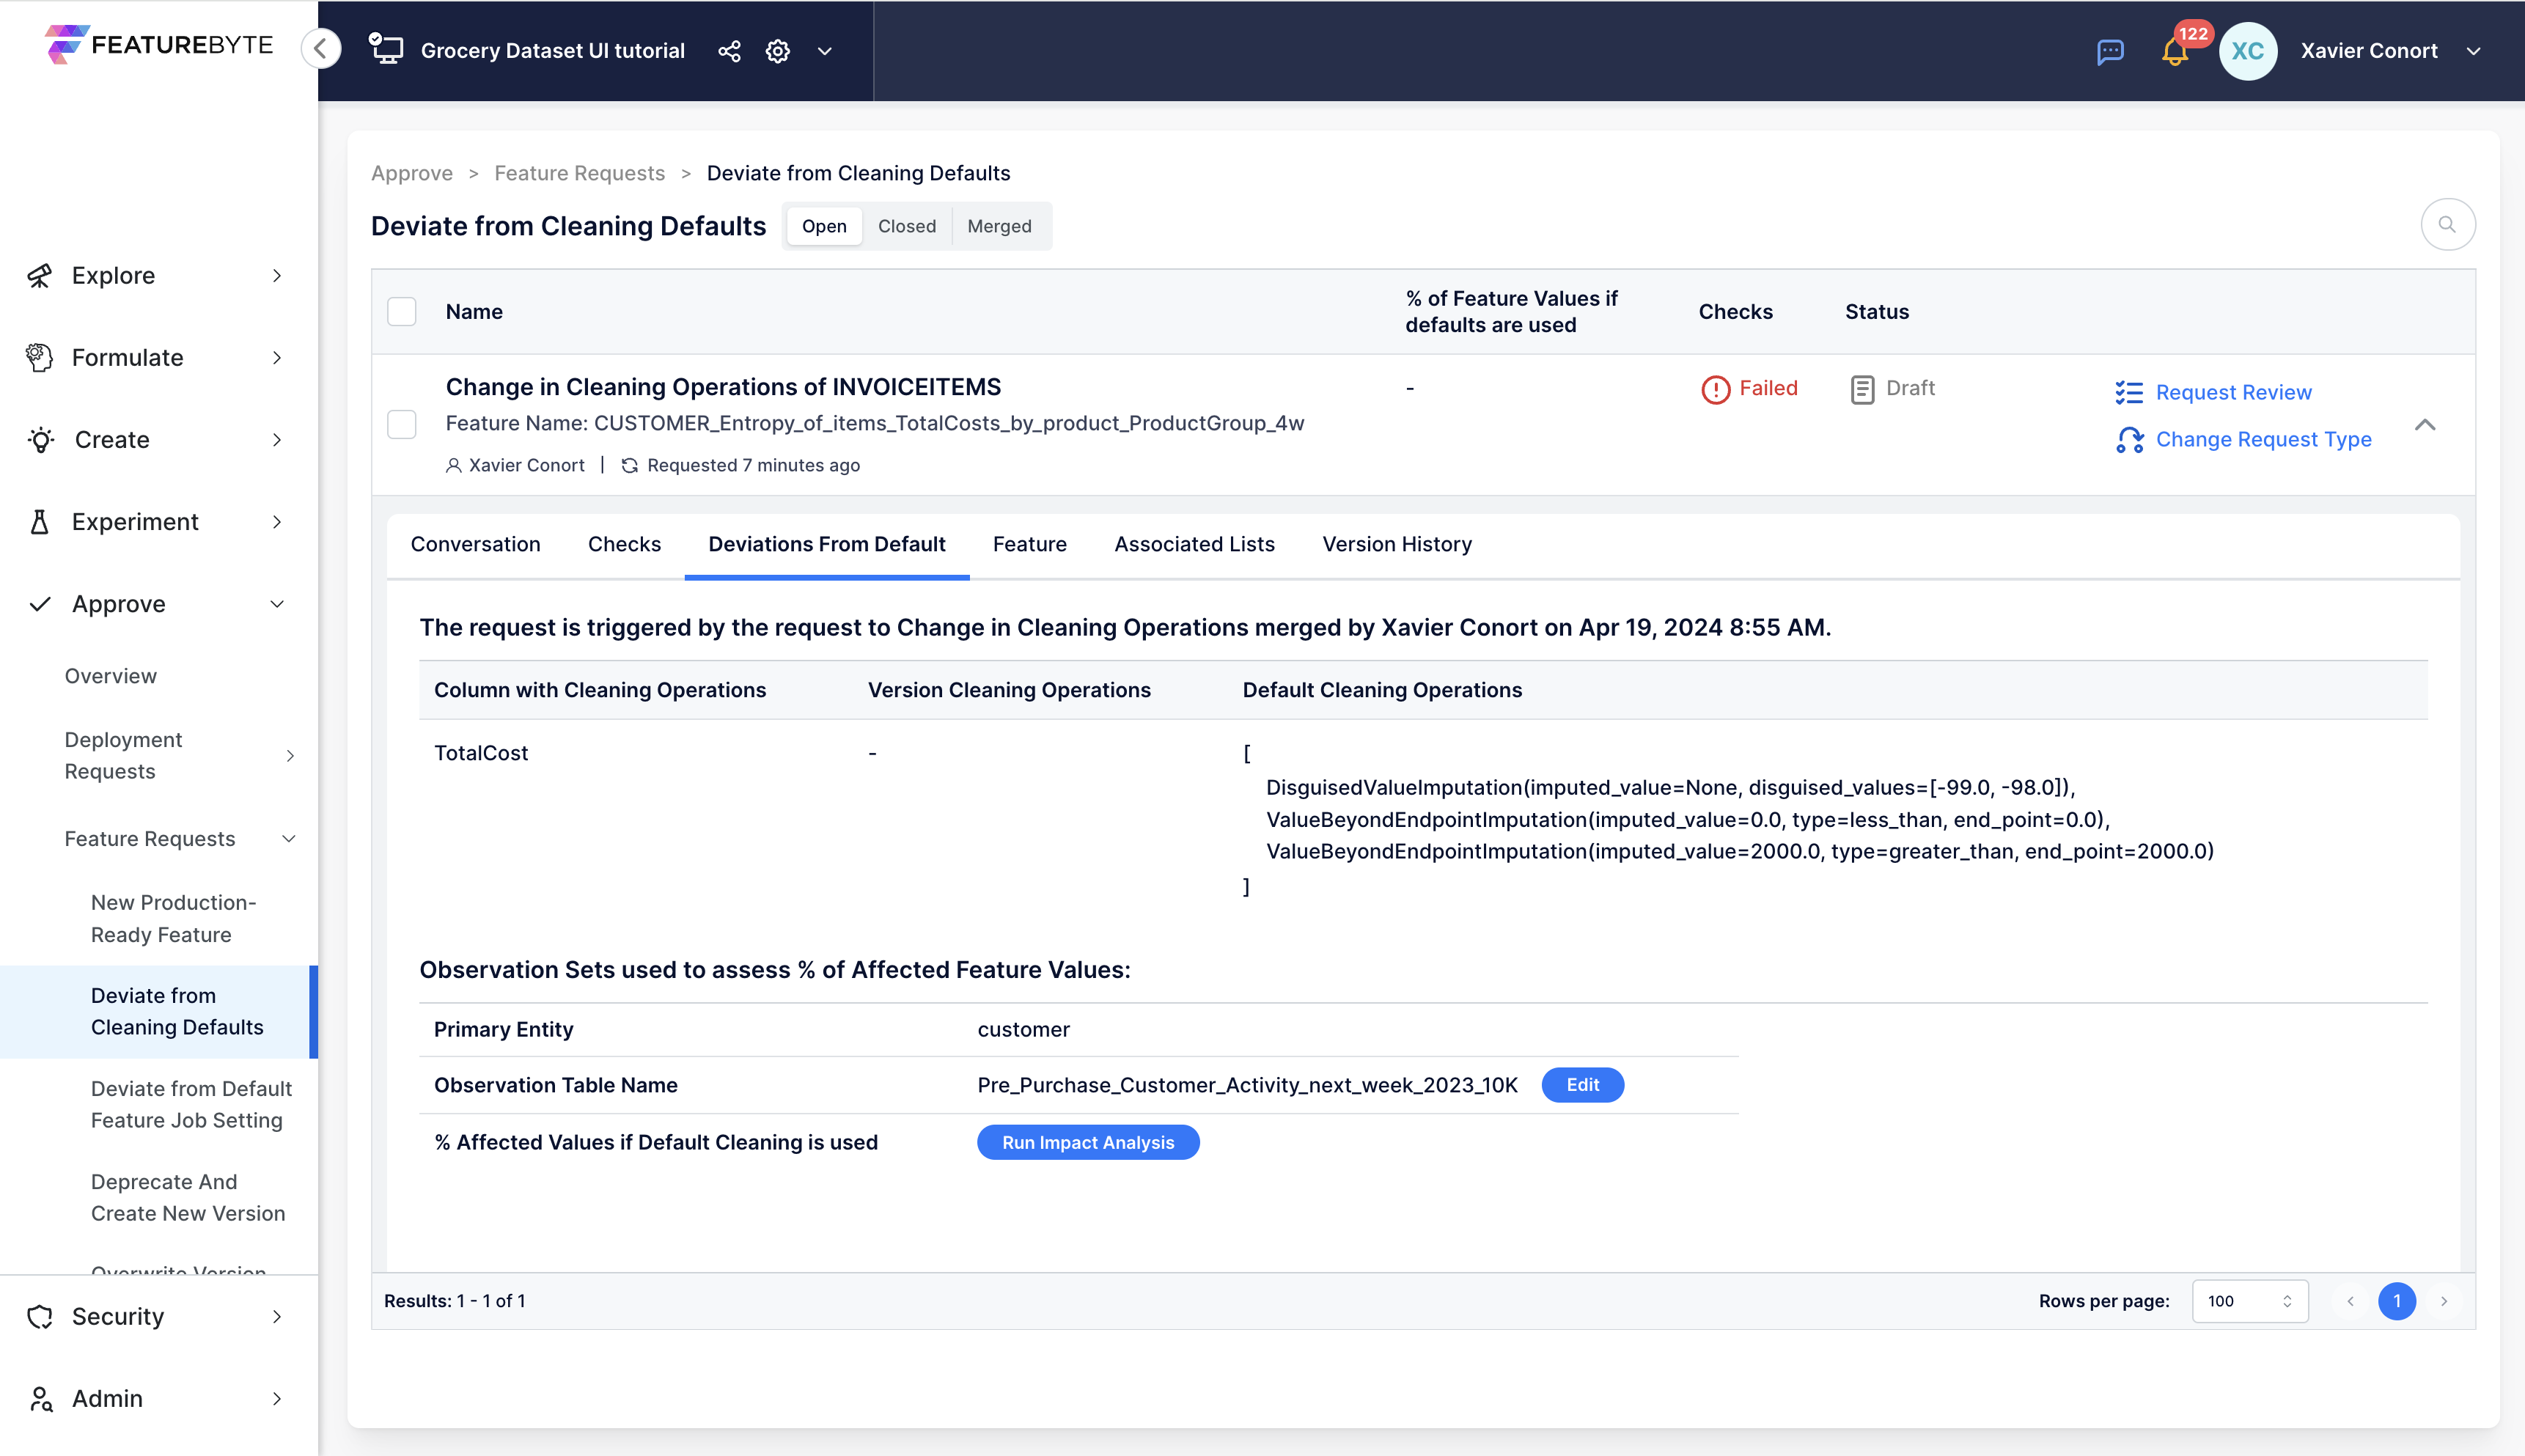
Task: Collapse the sidebar with the back arrow
Action: [321, 48]
